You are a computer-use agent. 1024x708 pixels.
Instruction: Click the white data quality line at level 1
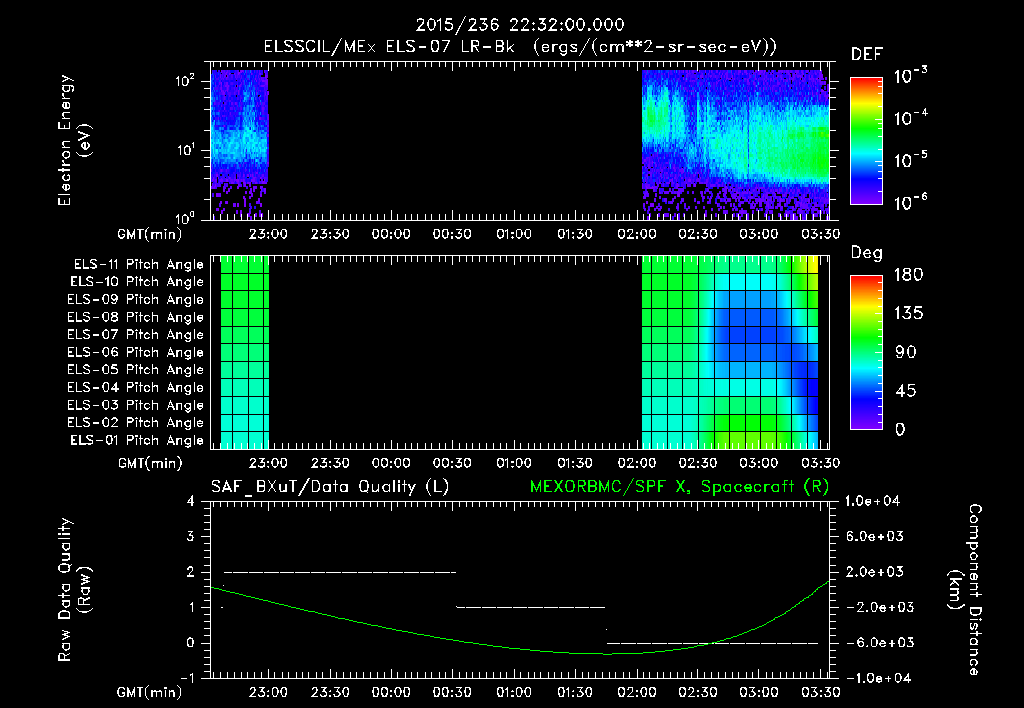click(x=531, y=607)
